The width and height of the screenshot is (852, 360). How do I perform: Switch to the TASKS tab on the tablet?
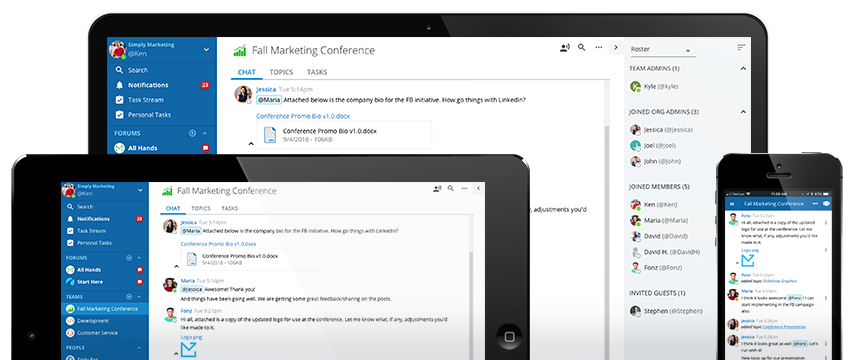click(x=229, y=209)
